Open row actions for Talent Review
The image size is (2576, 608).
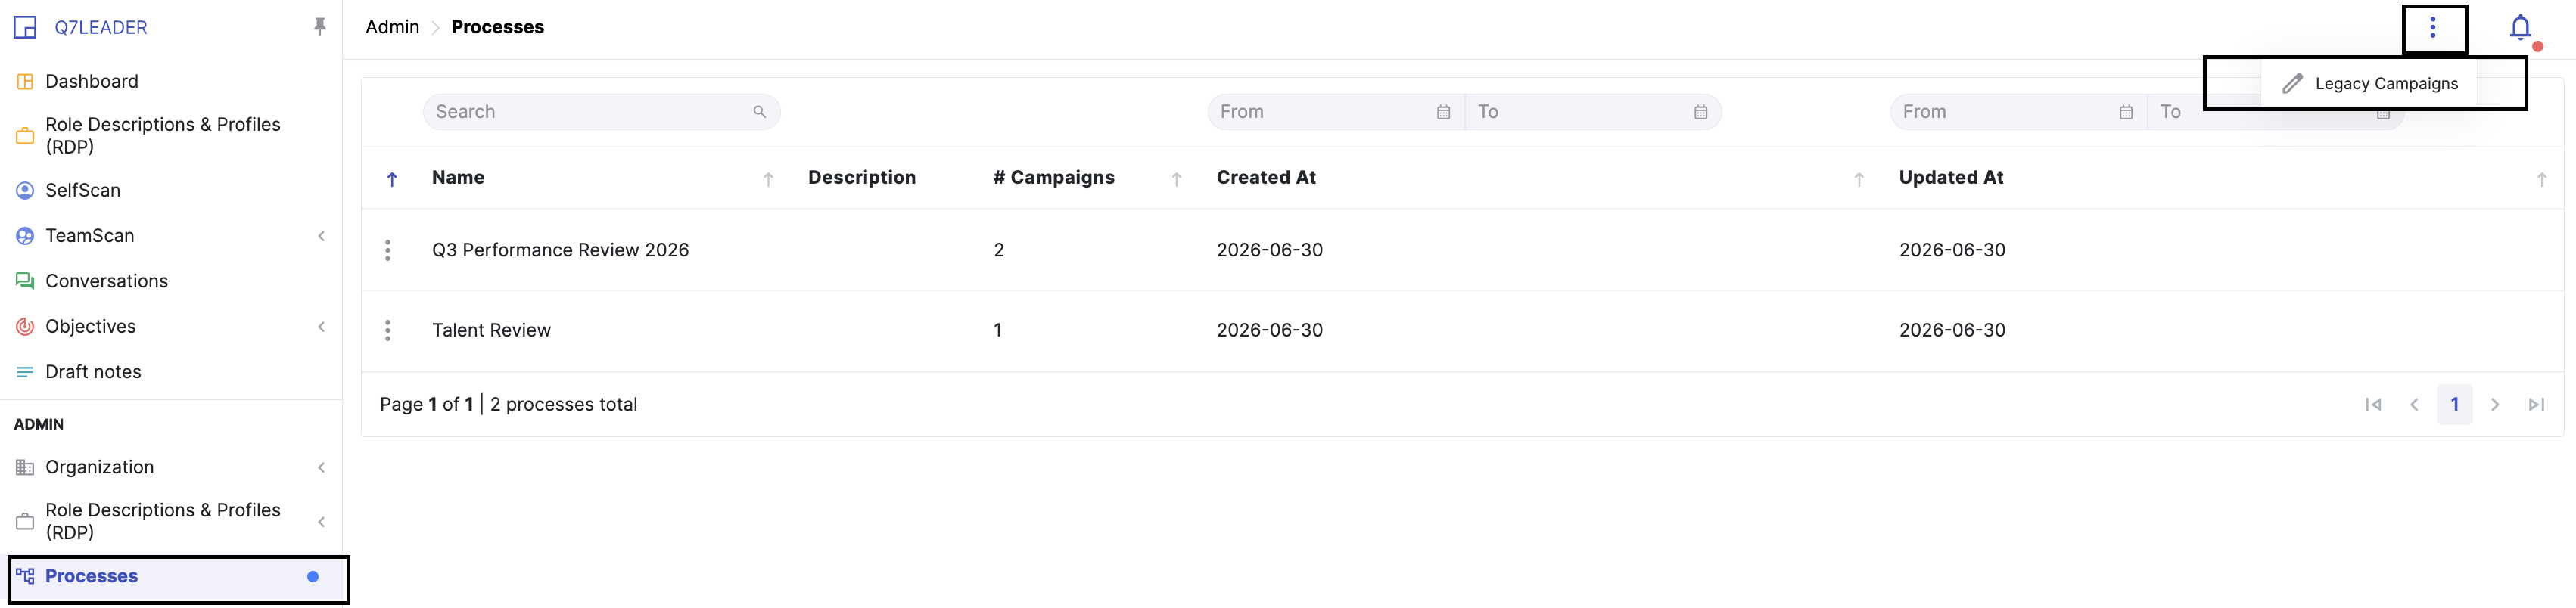(388, 330)
